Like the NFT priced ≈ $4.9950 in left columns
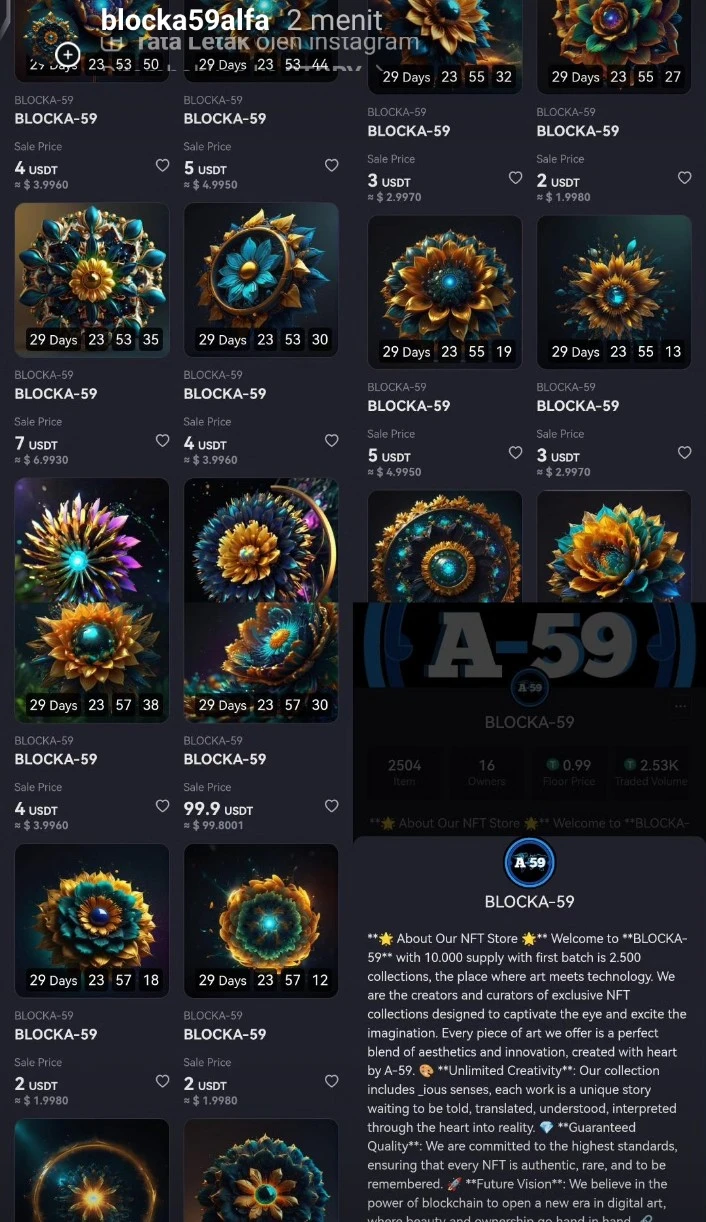Image resolution: width=706 pixels, height=1222 pixels. tap(331, 165)
